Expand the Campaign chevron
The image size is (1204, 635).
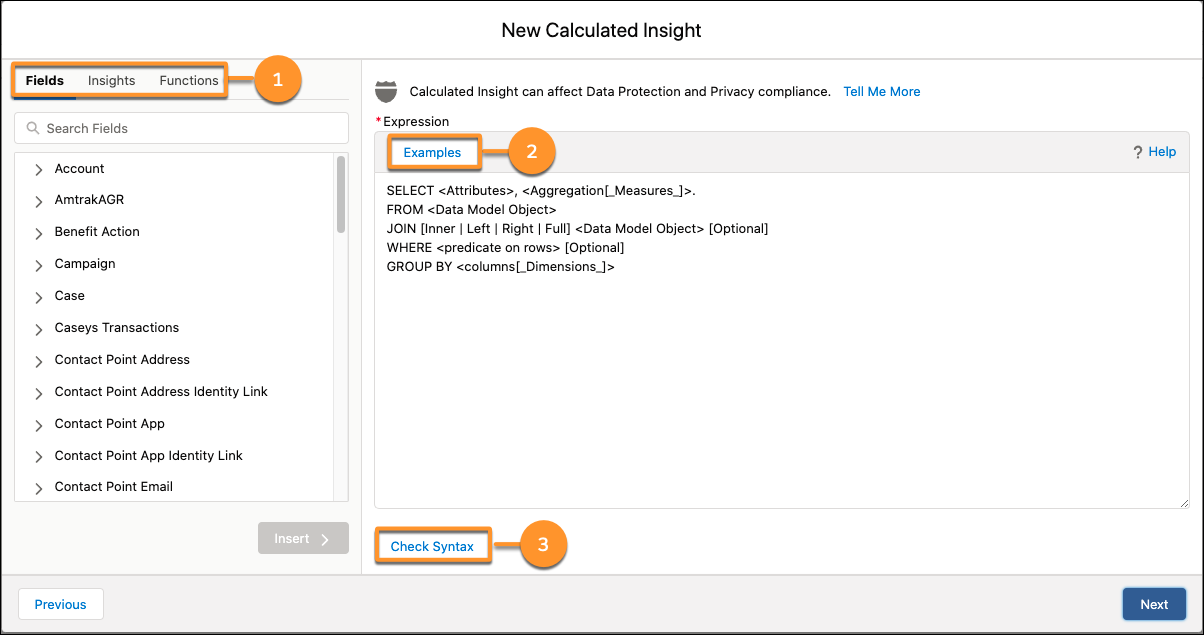point(39,264)
